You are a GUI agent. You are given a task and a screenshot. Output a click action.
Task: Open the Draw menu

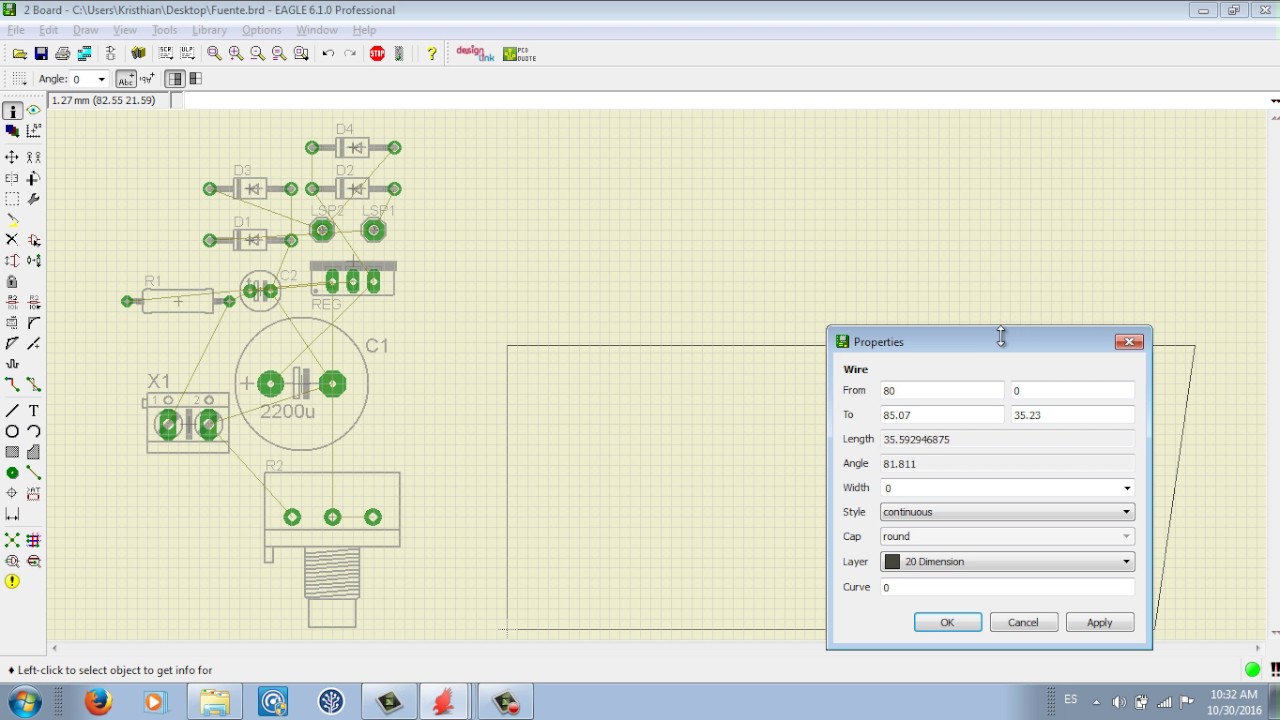pos(86,30)
